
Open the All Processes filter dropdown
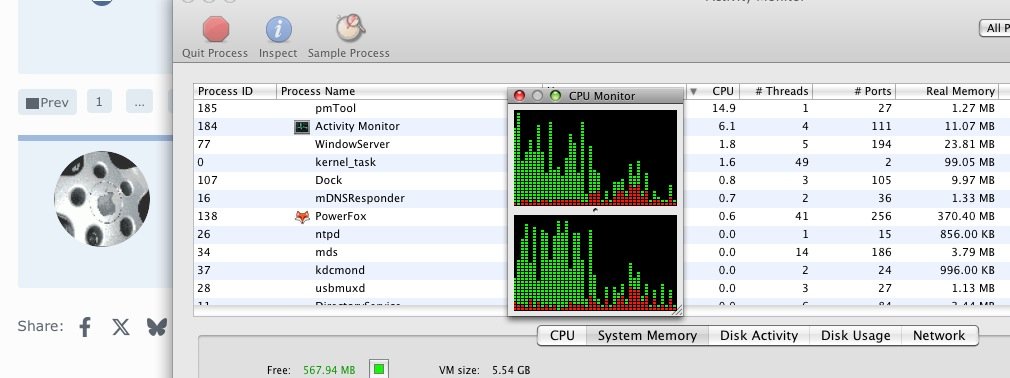point(994,28)
